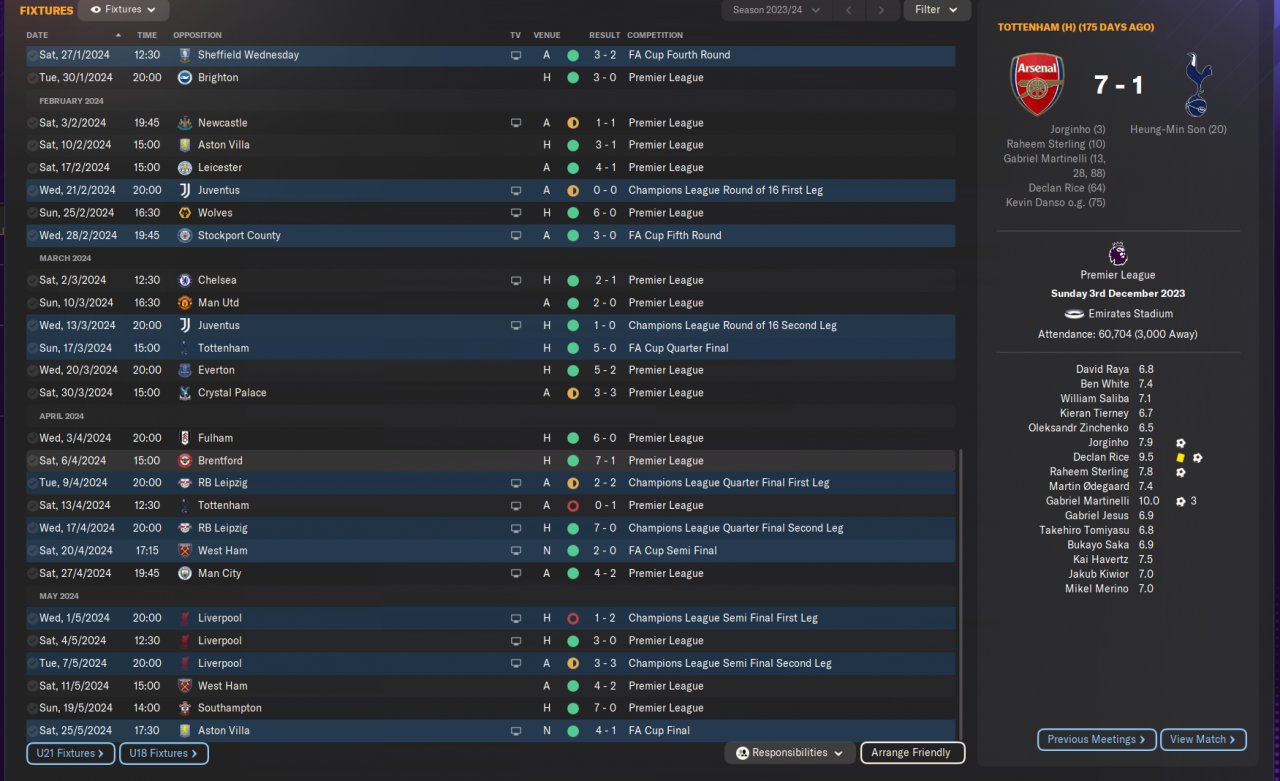Click the View Match button
Screen dimensions: 1280x781
1203,740
